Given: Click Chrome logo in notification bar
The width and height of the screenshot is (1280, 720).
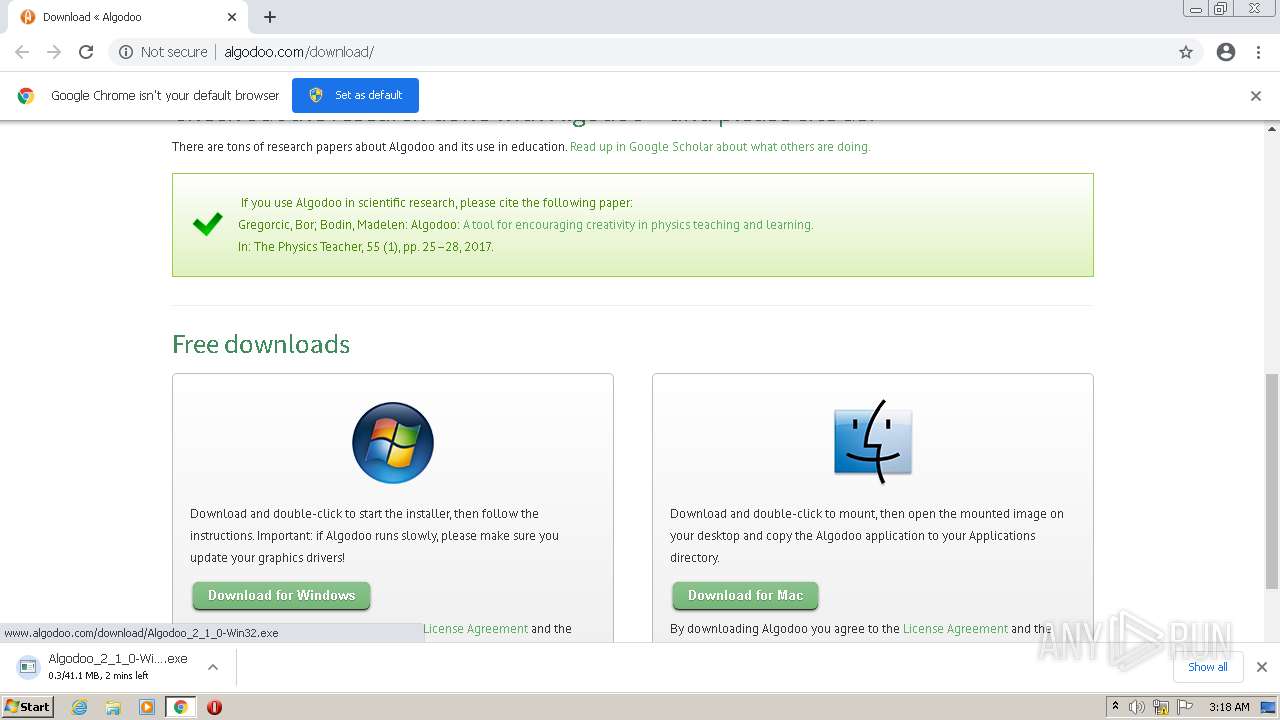Looking at the screenshot, I should coord(26,96).
